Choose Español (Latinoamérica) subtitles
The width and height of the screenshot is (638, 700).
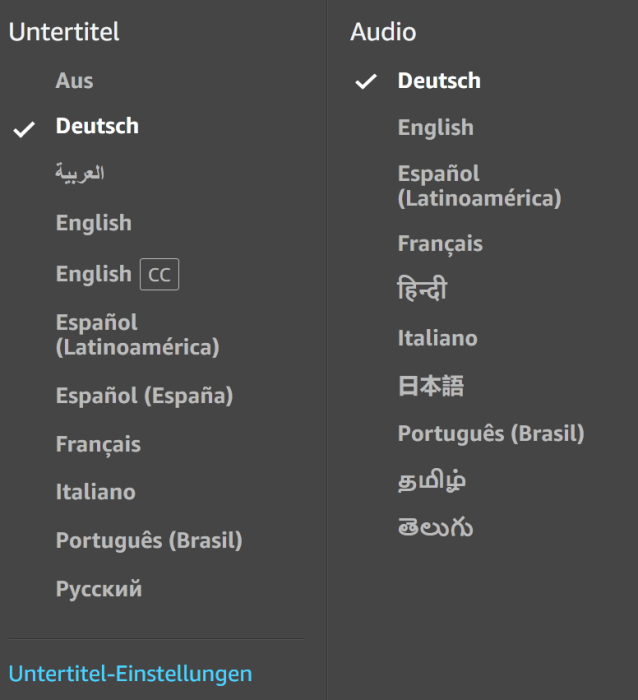pyautogui.click(x=137, y=335)
